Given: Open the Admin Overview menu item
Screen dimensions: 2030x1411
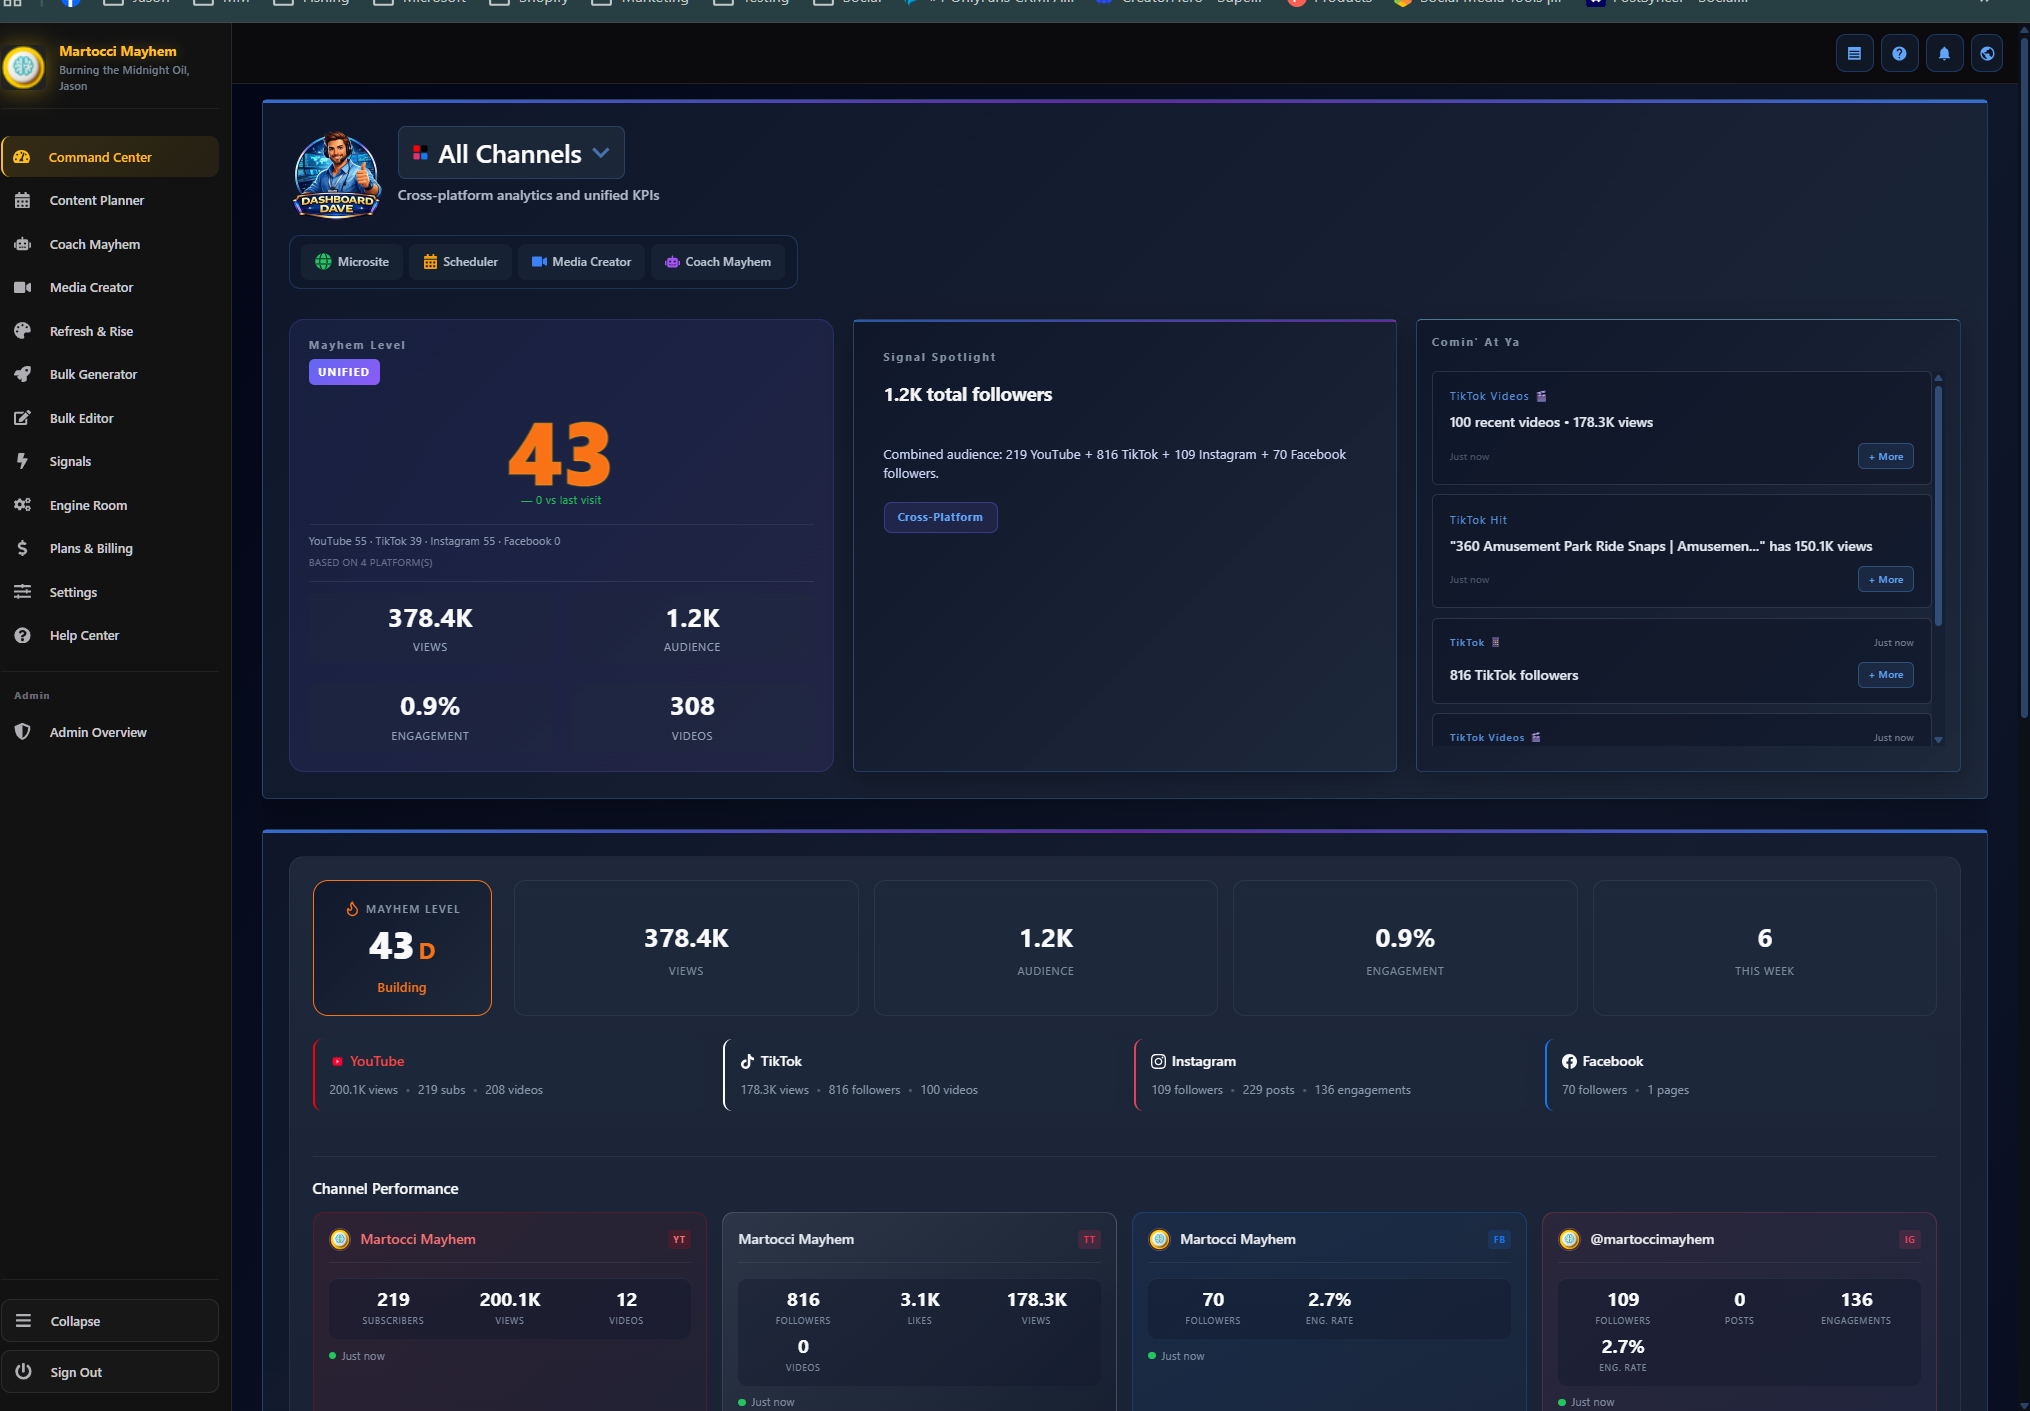Looking at the screenshot, I should tap(98, 732).
